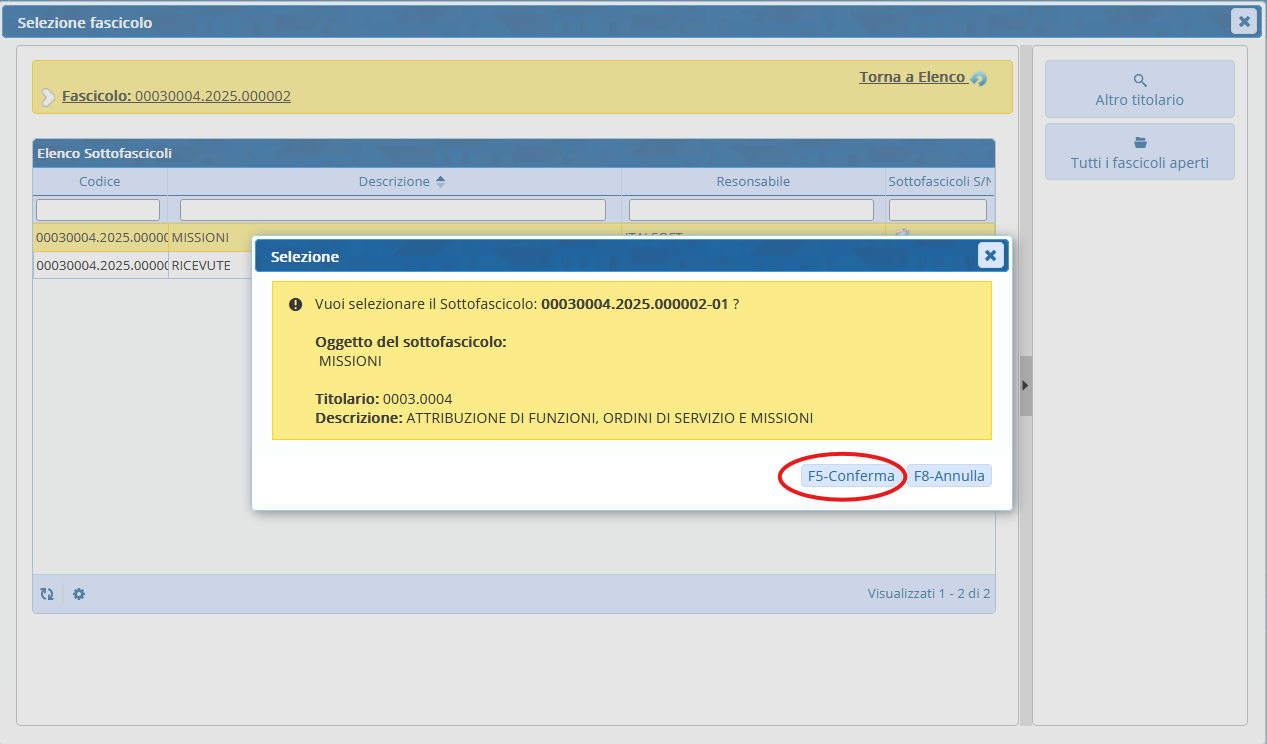
Task: Click the Codice column header
Action: [99, 181]
